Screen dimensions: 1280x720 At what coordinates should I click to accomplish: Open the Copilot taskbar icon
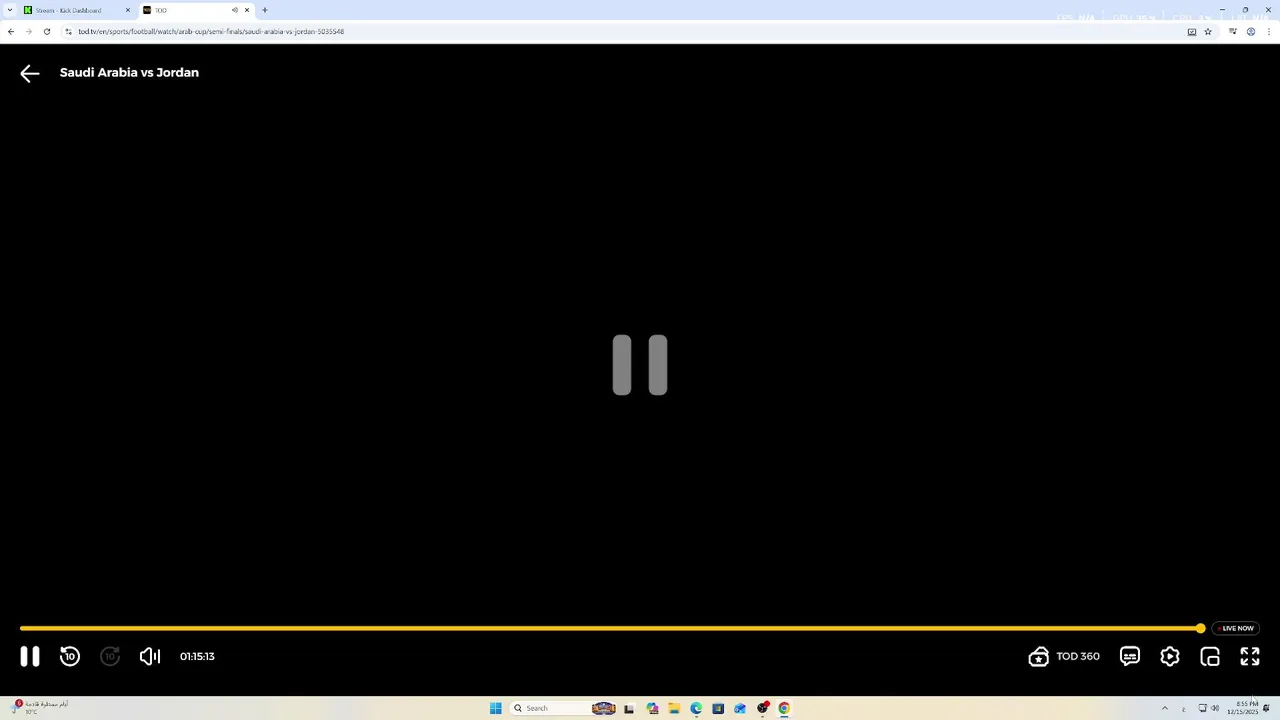652,708
